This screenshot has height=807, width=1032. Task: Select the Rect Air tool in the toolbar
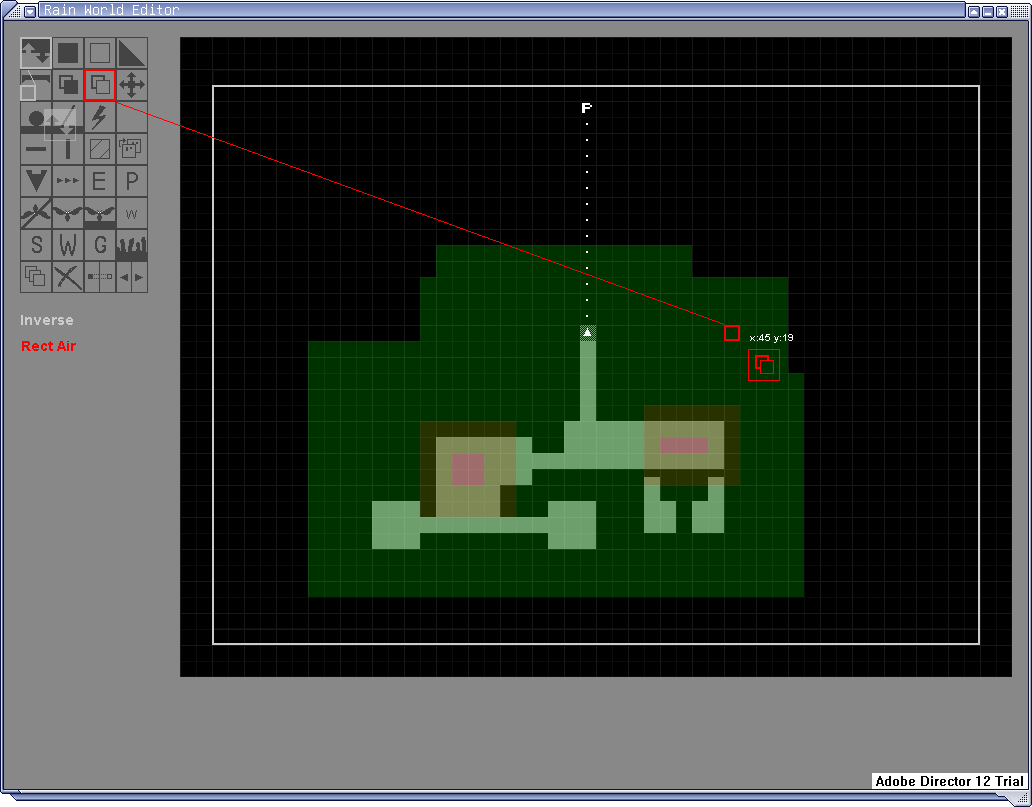(99, 85)
